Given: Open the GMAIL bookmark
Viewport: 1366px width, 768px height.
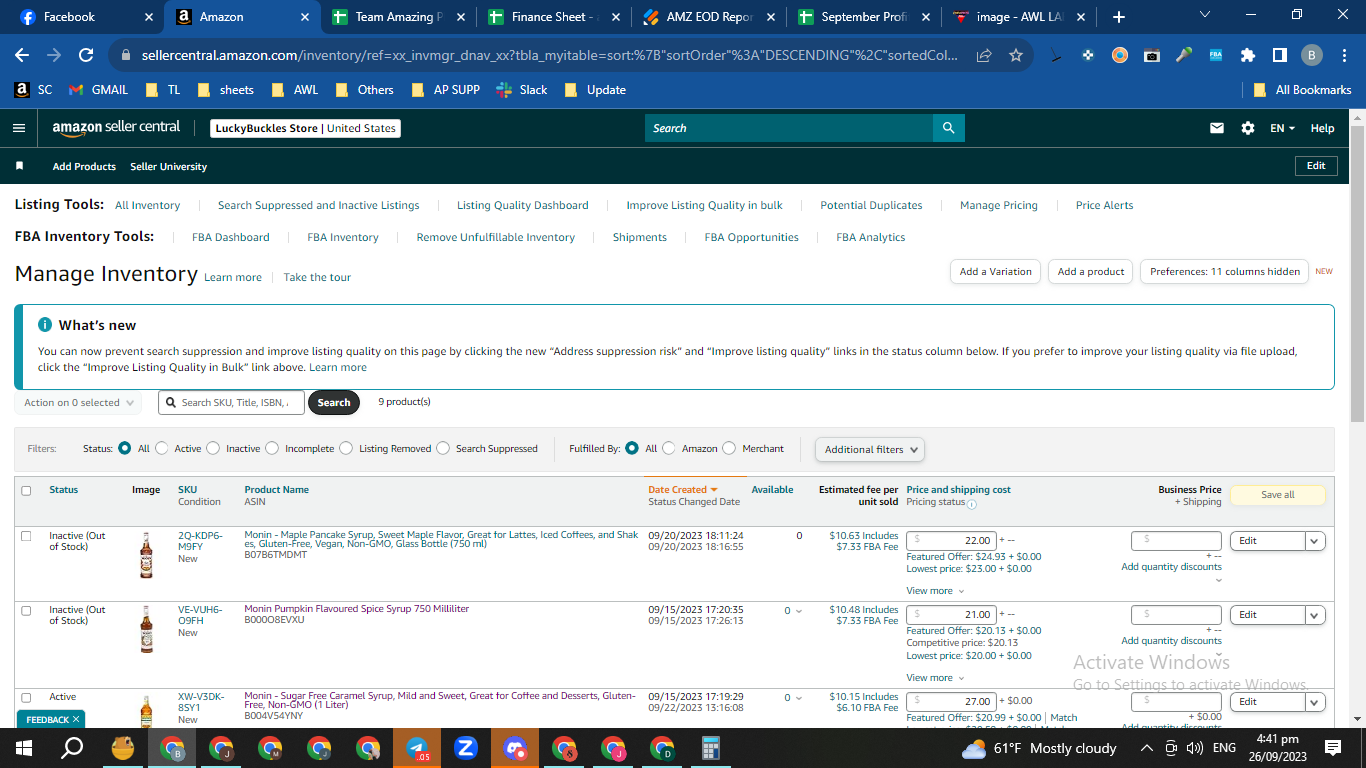Looking at the screenshot, I should (98, 89).
